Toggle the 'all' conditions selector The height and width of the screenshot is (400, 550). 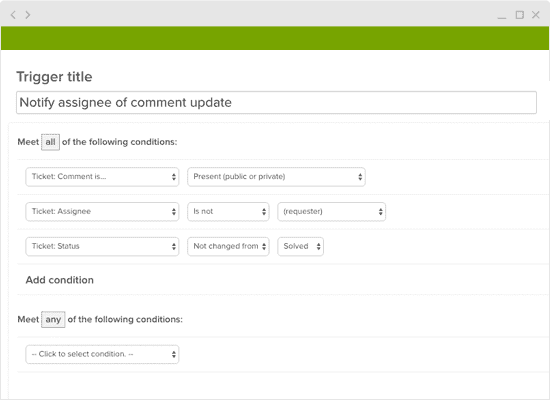[51, 142]
